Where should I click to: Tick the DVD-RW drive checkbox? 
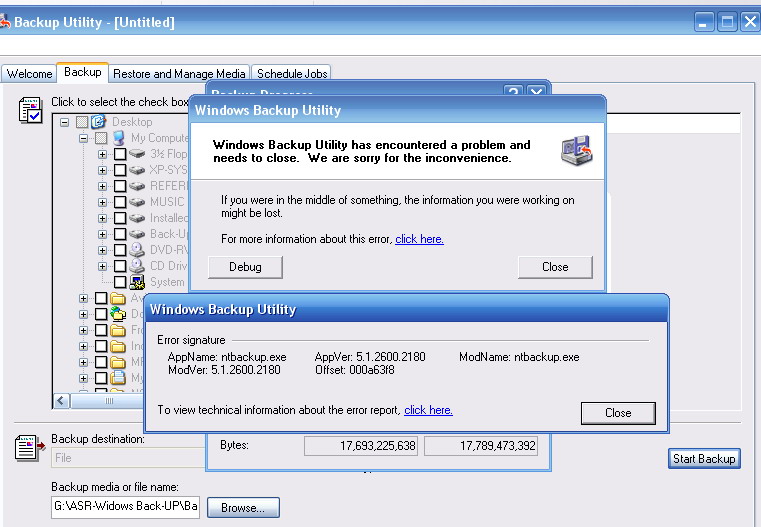(120, 250)
